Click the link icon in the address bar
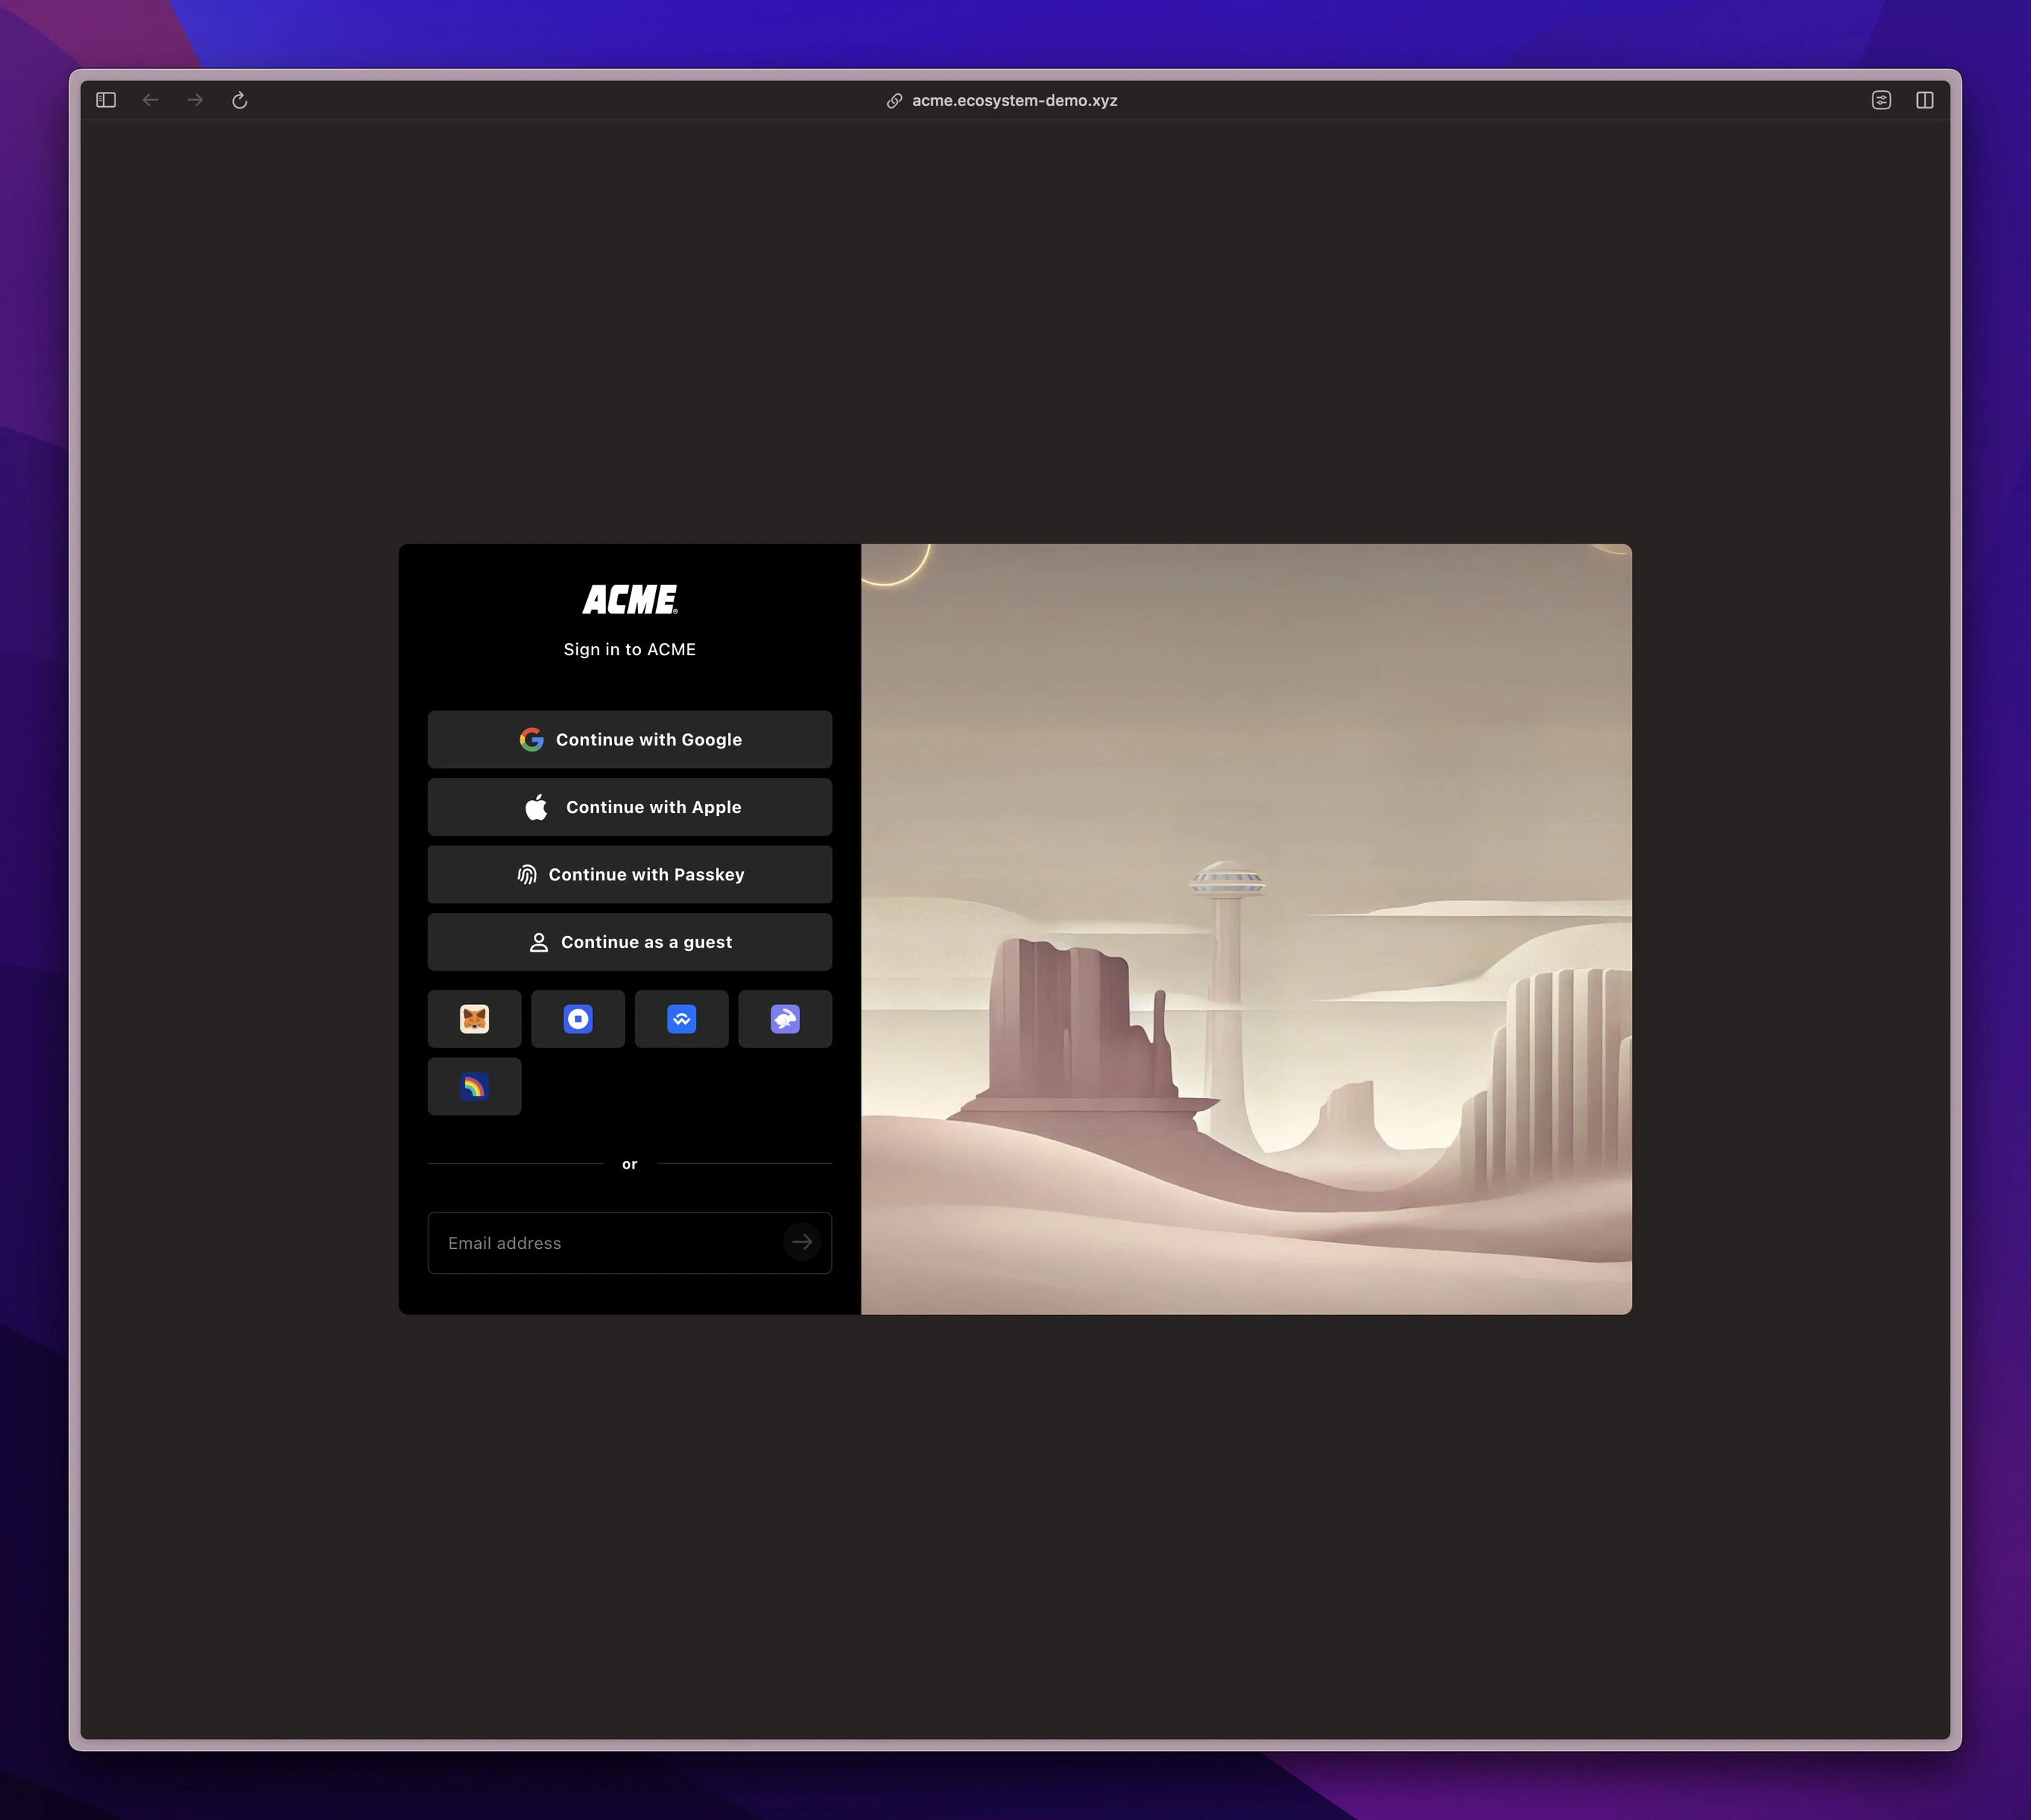This screenshot has width=2031, height=1820. click(x=894, y=101)
